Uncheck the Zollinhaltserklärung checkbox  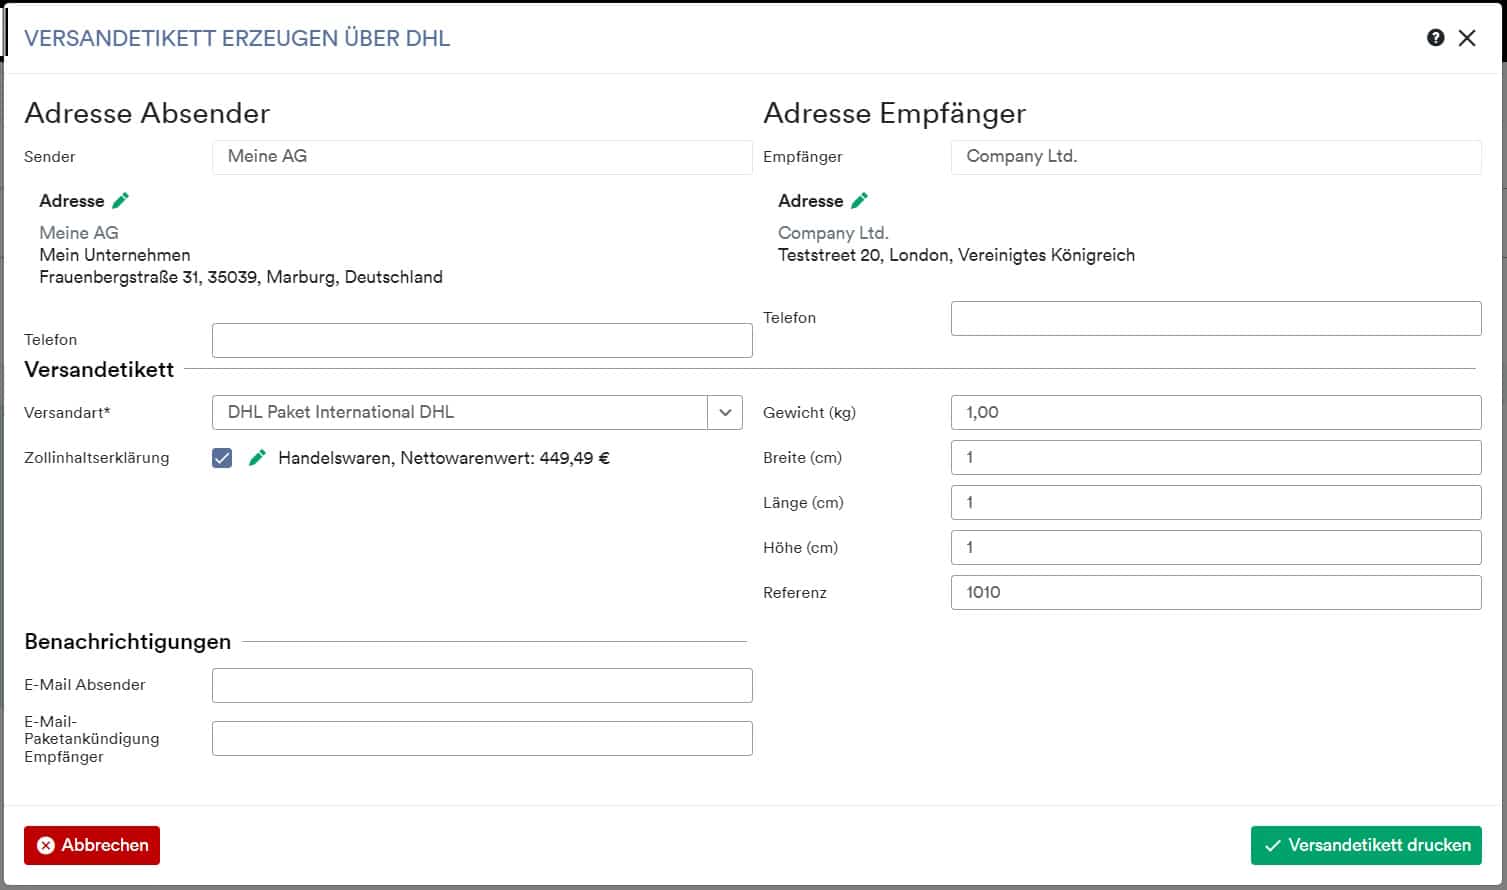click(x=222, y=458)
